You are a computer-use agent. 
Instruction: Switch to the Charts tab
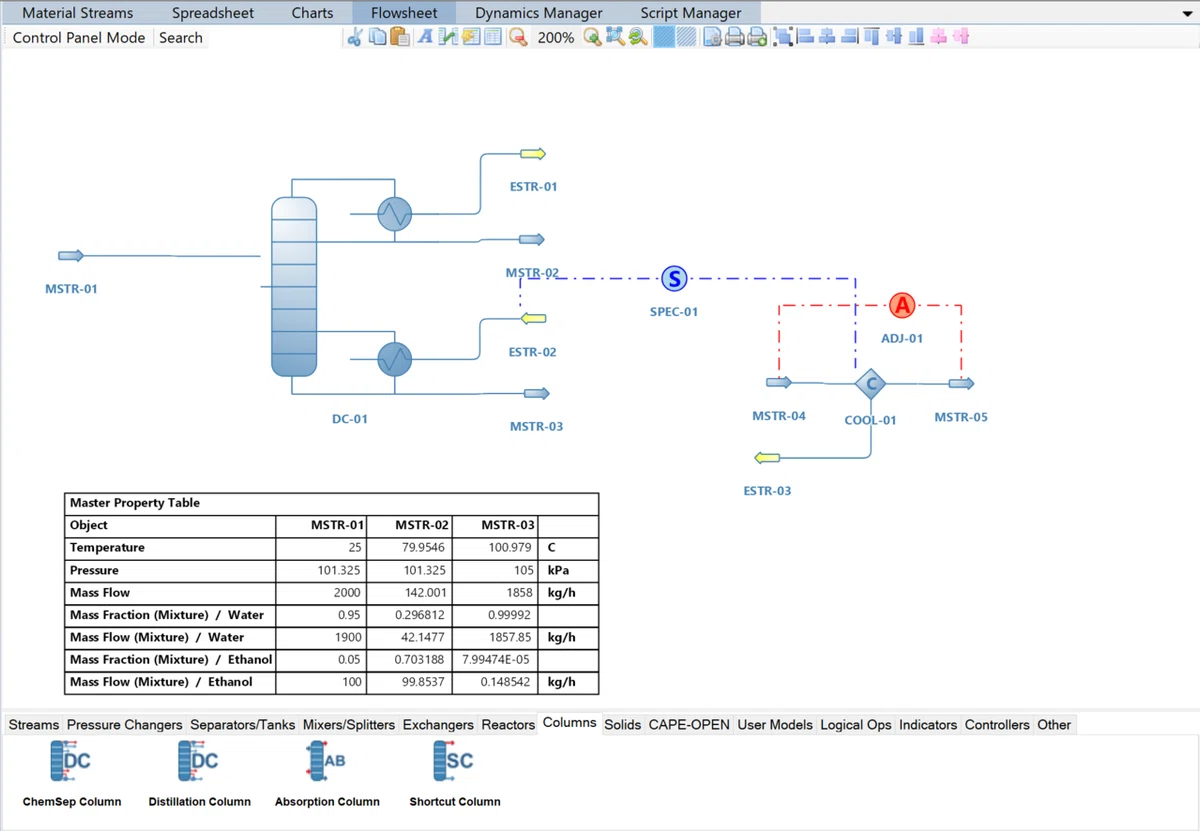(313, 13)
